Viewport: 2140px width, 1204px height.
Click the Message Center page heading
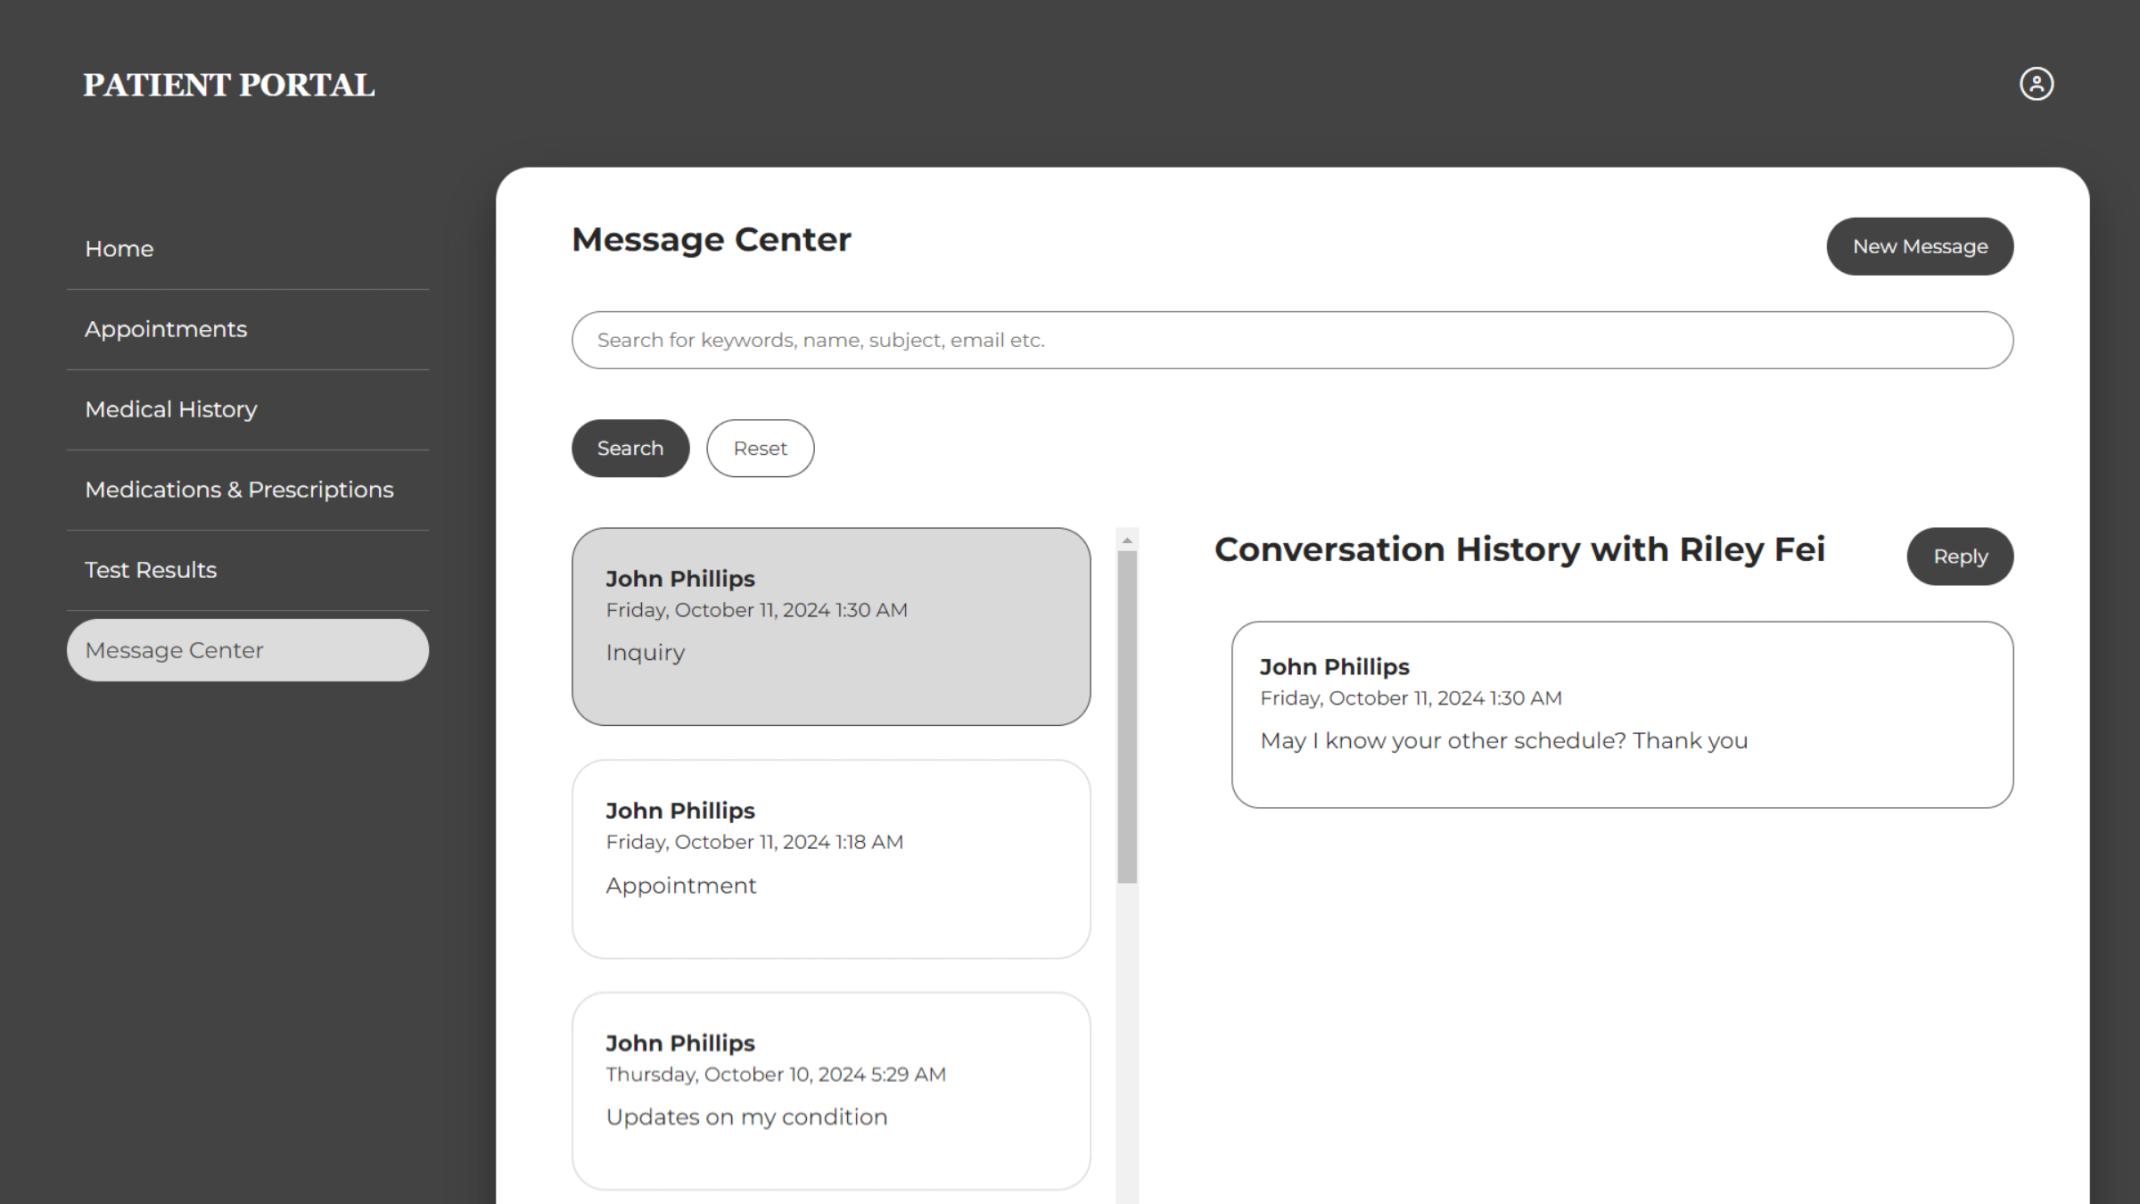(x=711, y=239)
